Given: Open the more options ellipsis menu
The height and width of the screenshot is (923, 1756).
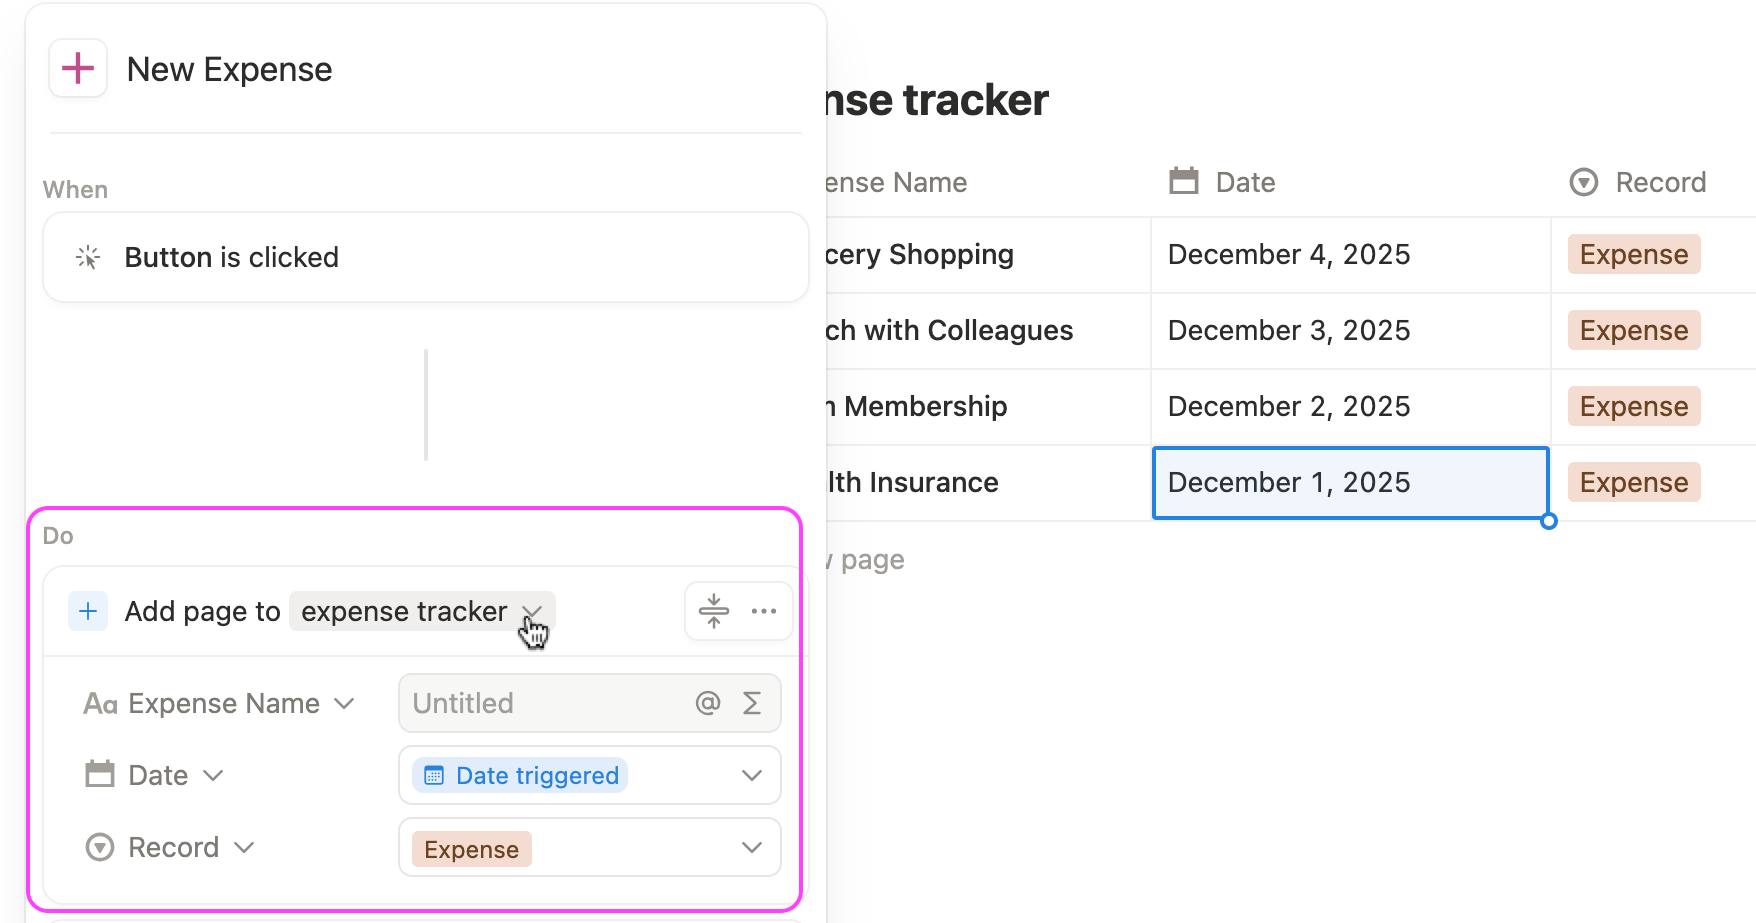Looking at the screenshot, I should coord(763,610).
